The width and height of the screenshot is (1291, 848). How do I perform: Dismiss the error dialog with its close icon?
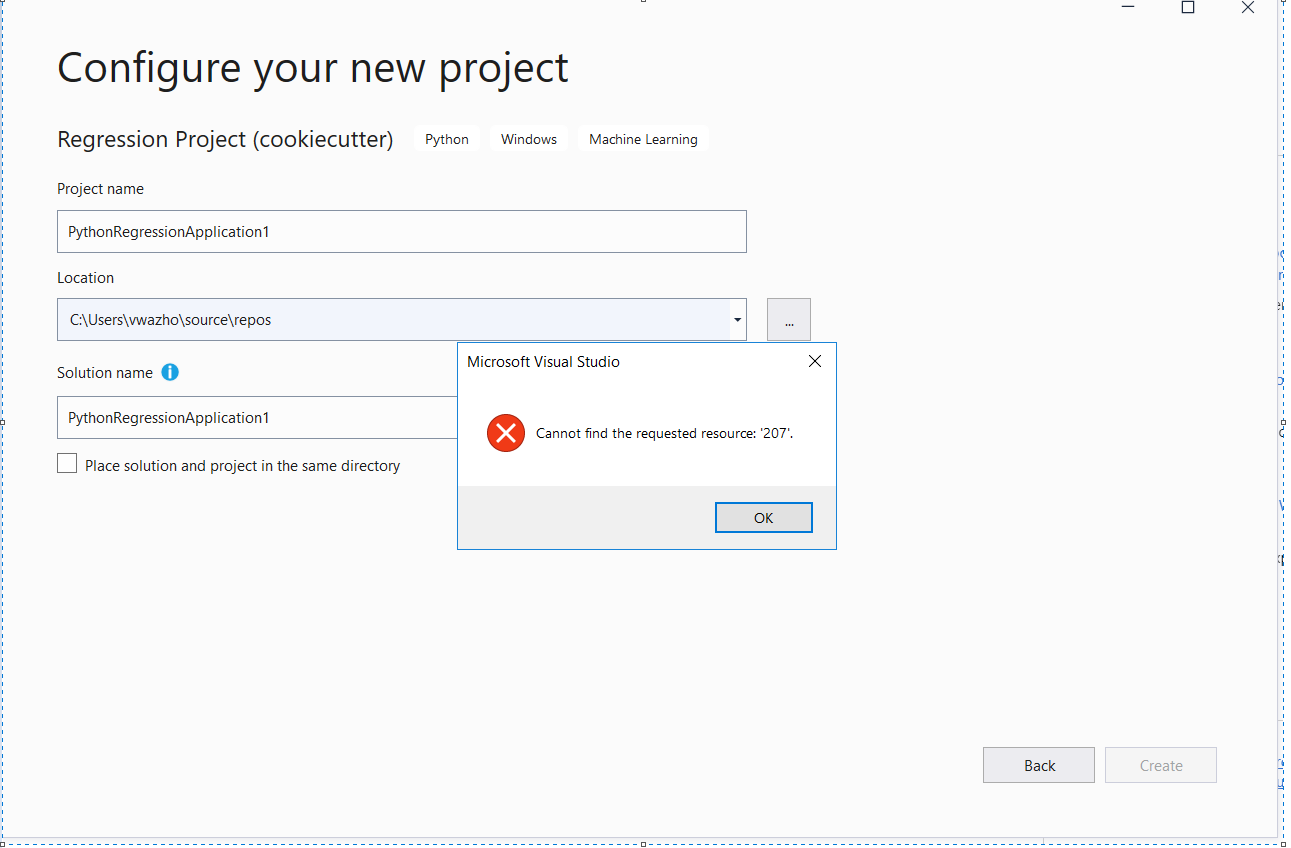(814, 361)
